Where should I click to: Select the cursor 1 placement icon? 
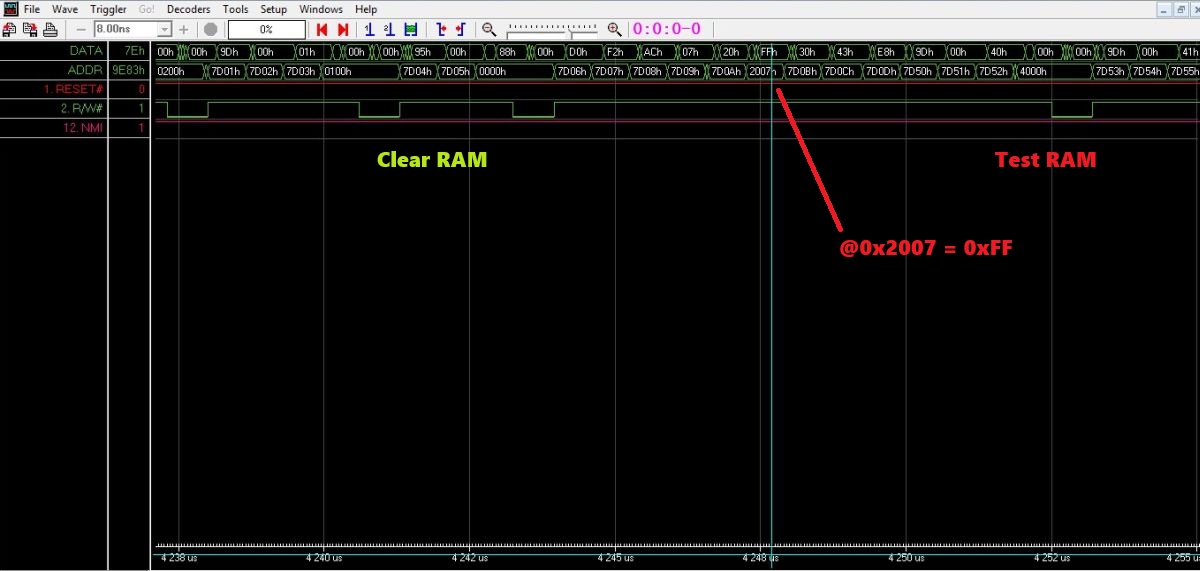coord(369,30)
